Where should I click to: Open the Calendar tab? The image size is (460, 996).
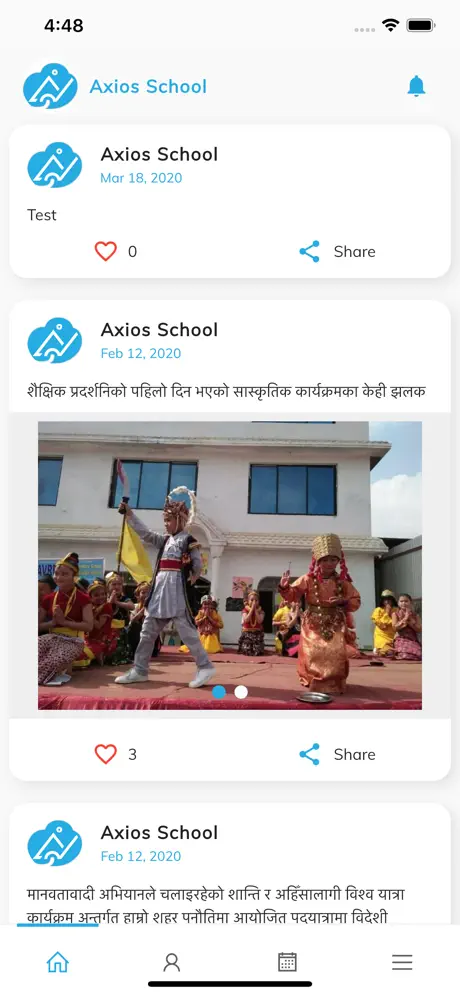pyautogui.click(x=287, y=962)
